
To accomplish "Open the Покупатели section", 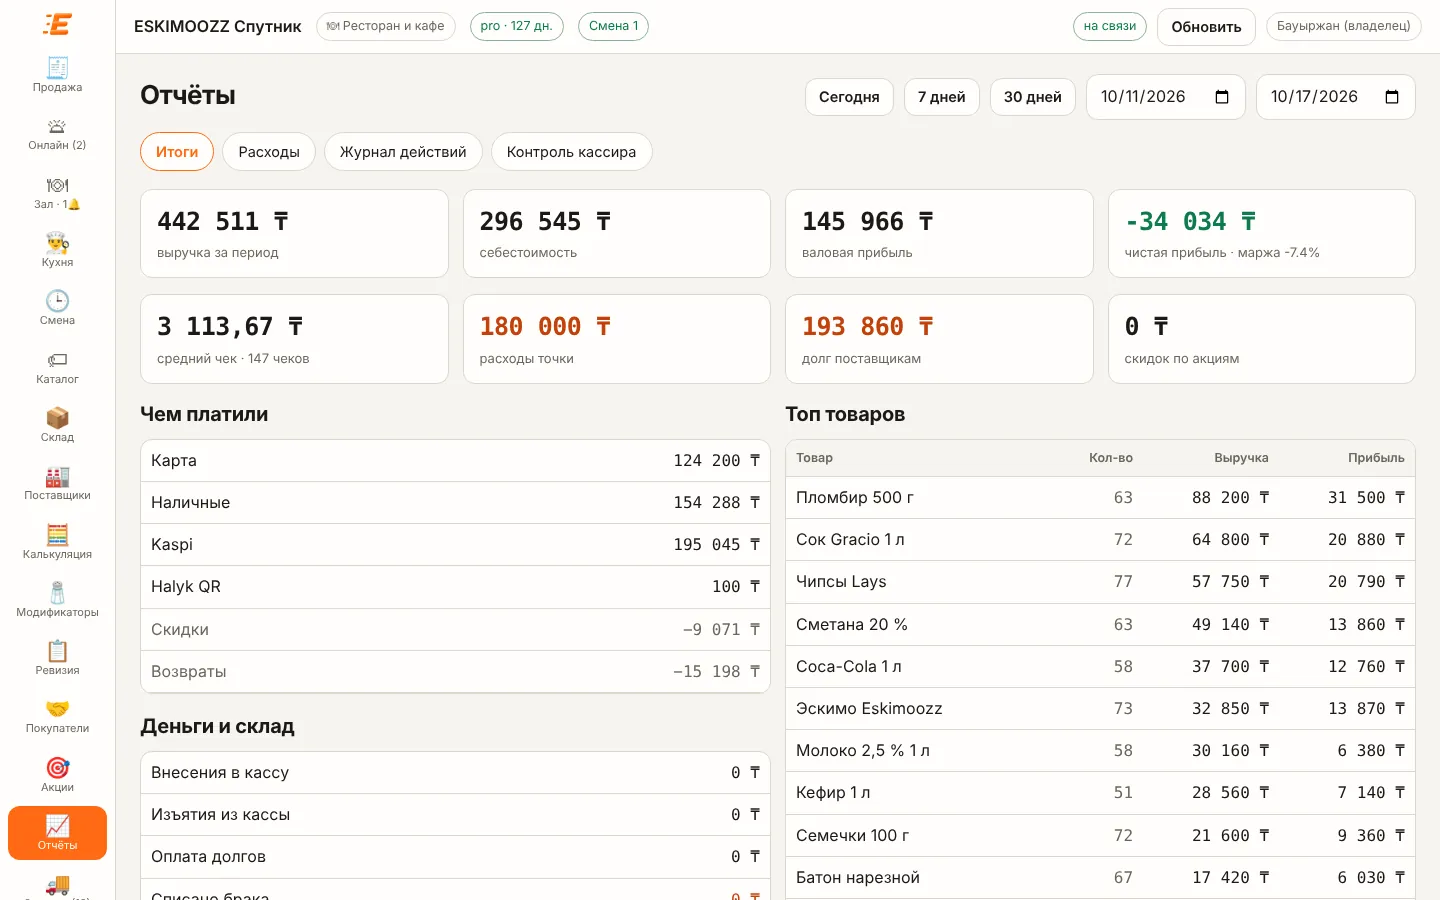I will pyautogui.click(x=57, y=716).
